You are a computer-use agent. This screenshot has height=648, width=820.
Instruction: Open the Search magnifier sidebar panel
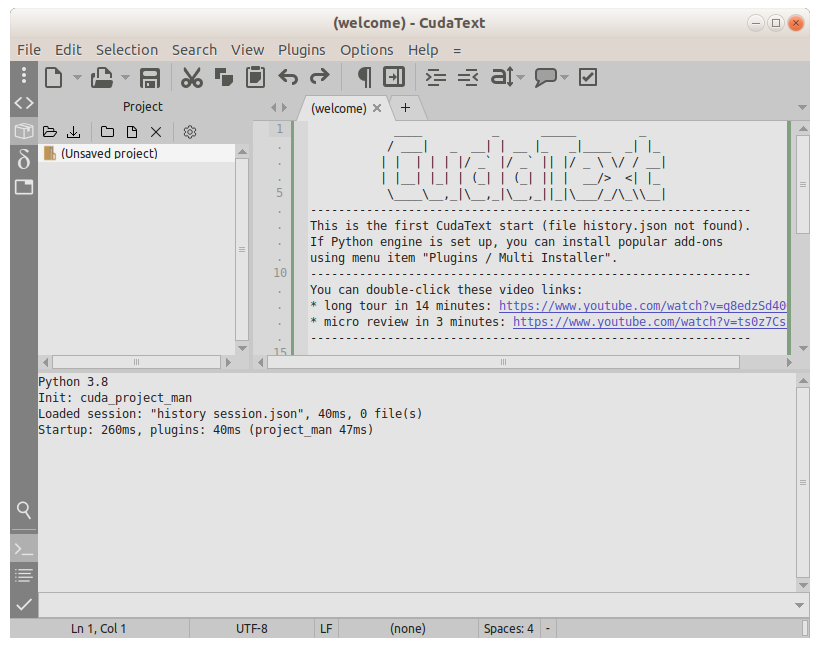click(24, 510)
